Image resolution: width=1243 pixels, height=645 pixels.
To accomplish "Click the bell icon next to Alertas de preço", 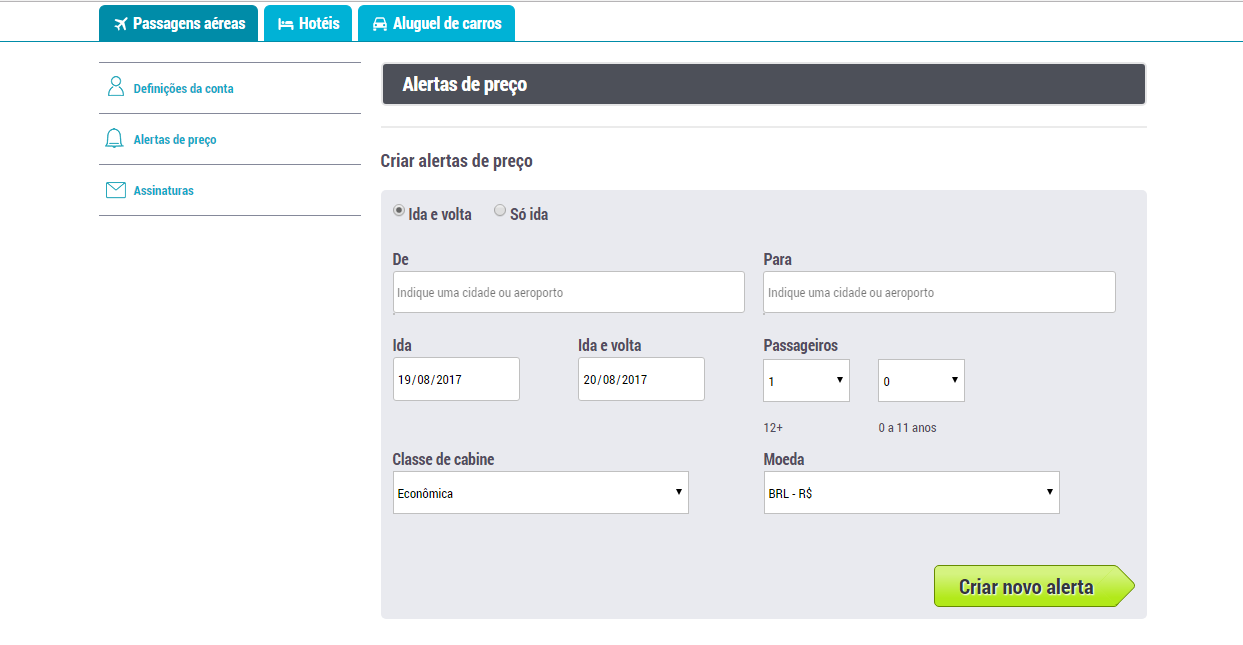I will 115,139.
